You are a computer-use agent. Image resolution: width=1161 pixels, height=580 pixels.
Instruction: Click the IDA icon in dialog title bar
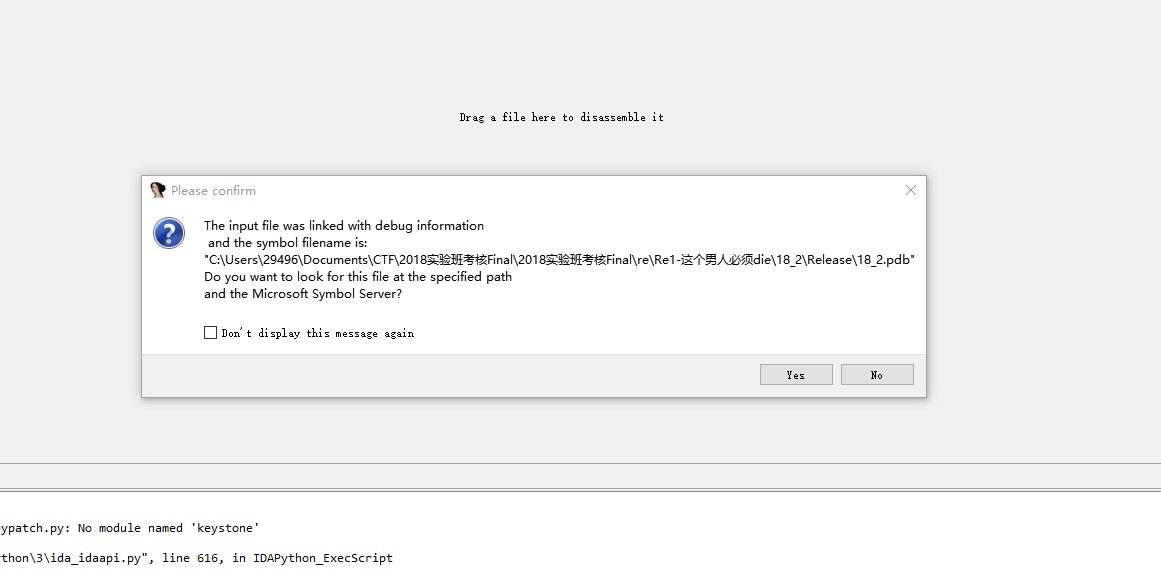tap(157, 190)
